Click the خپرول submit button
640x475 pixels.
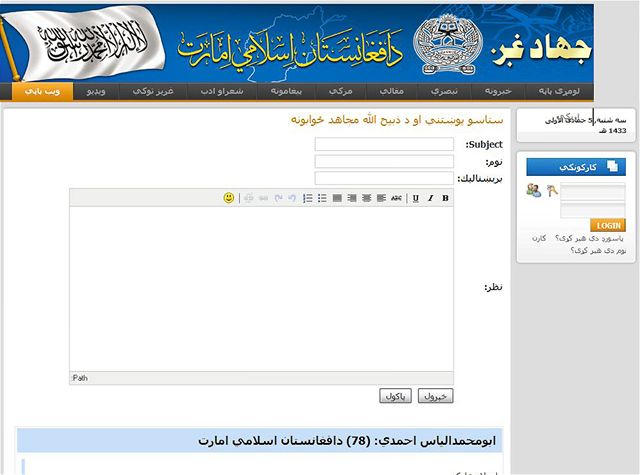tap(436, 396)
